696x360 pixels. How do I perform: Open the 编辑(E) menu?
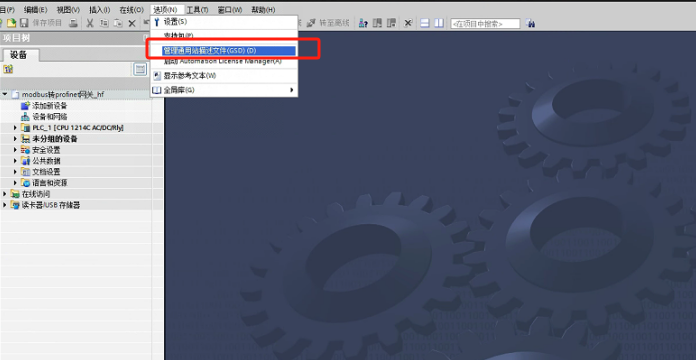(x=36, y=10)
